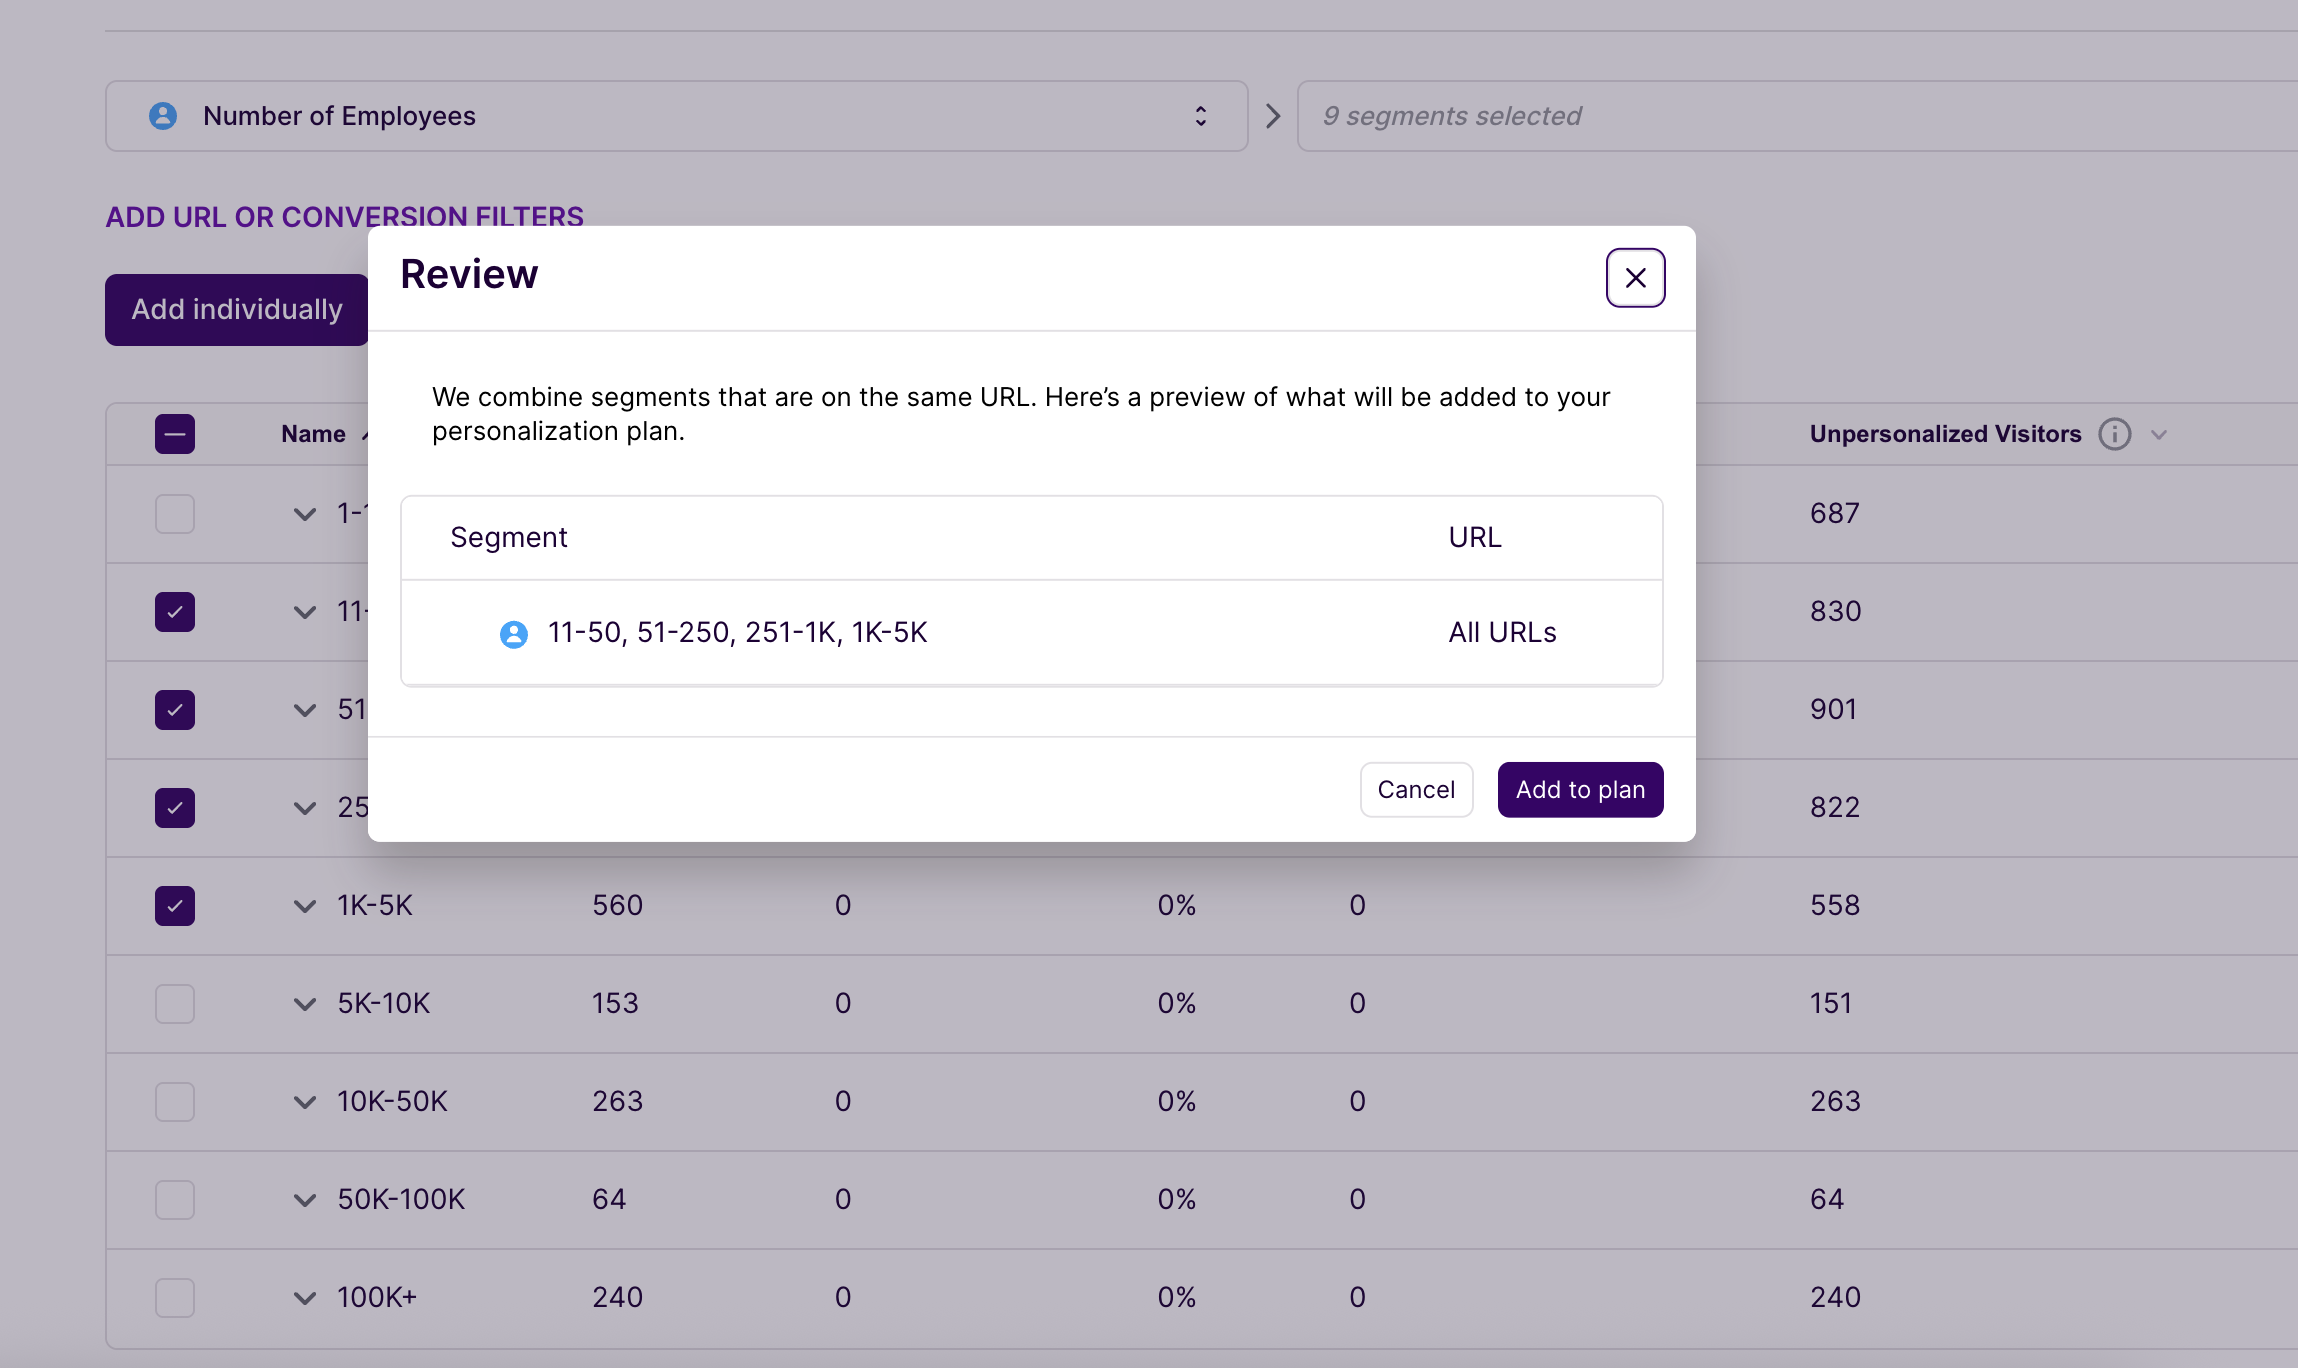Viewport: 2298px width, 1368px height.
Task: Expand the 10K-50K row chevron
Action: 305,1103
